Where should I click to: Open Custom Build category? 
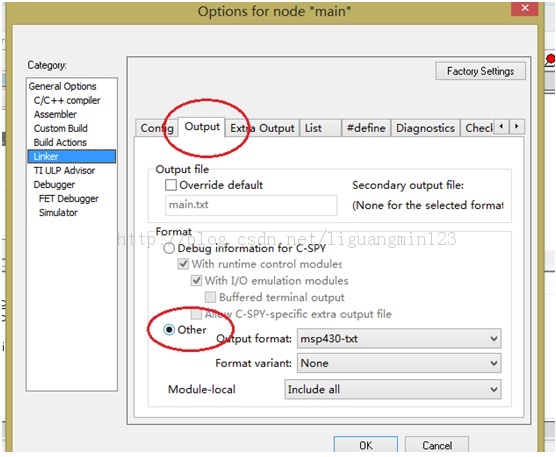click(x=61, y=128)
